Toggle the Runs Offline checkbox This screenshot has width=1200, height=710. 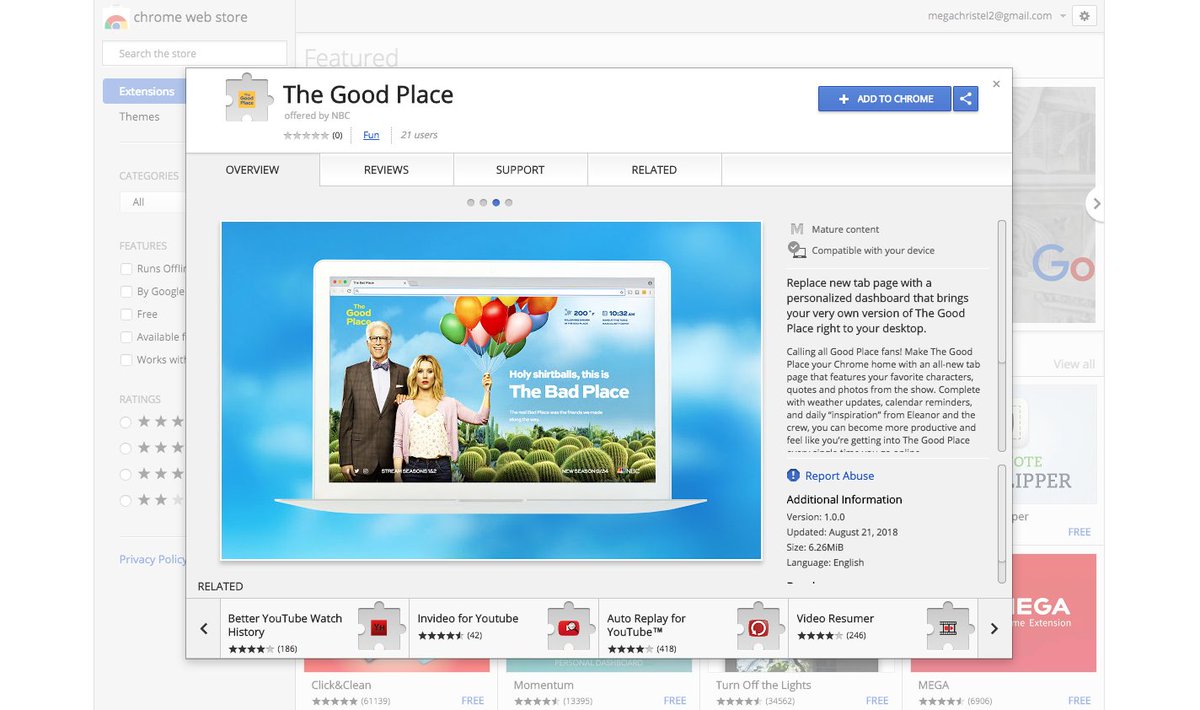click(126, 269)
